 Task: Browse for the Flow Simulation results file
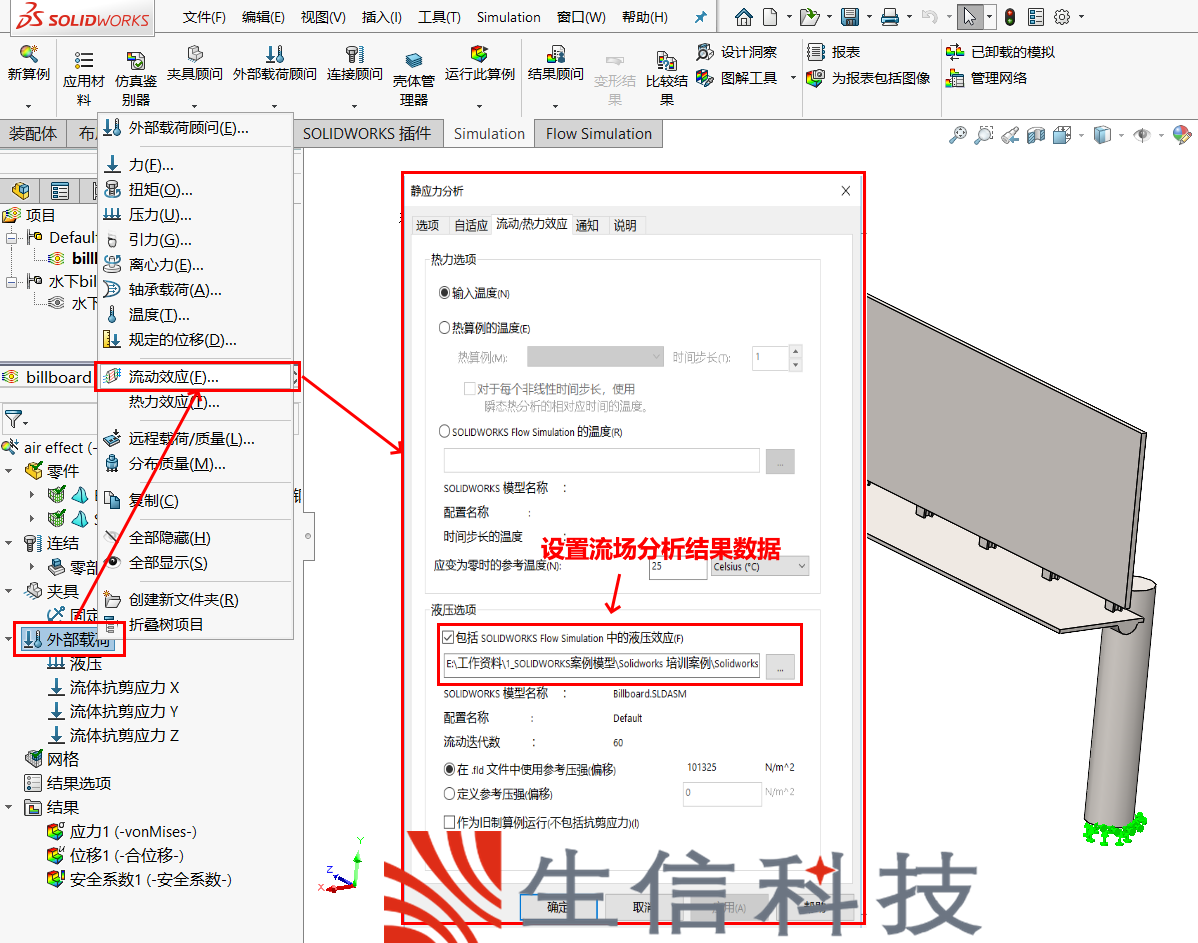[x=780, y=668]
